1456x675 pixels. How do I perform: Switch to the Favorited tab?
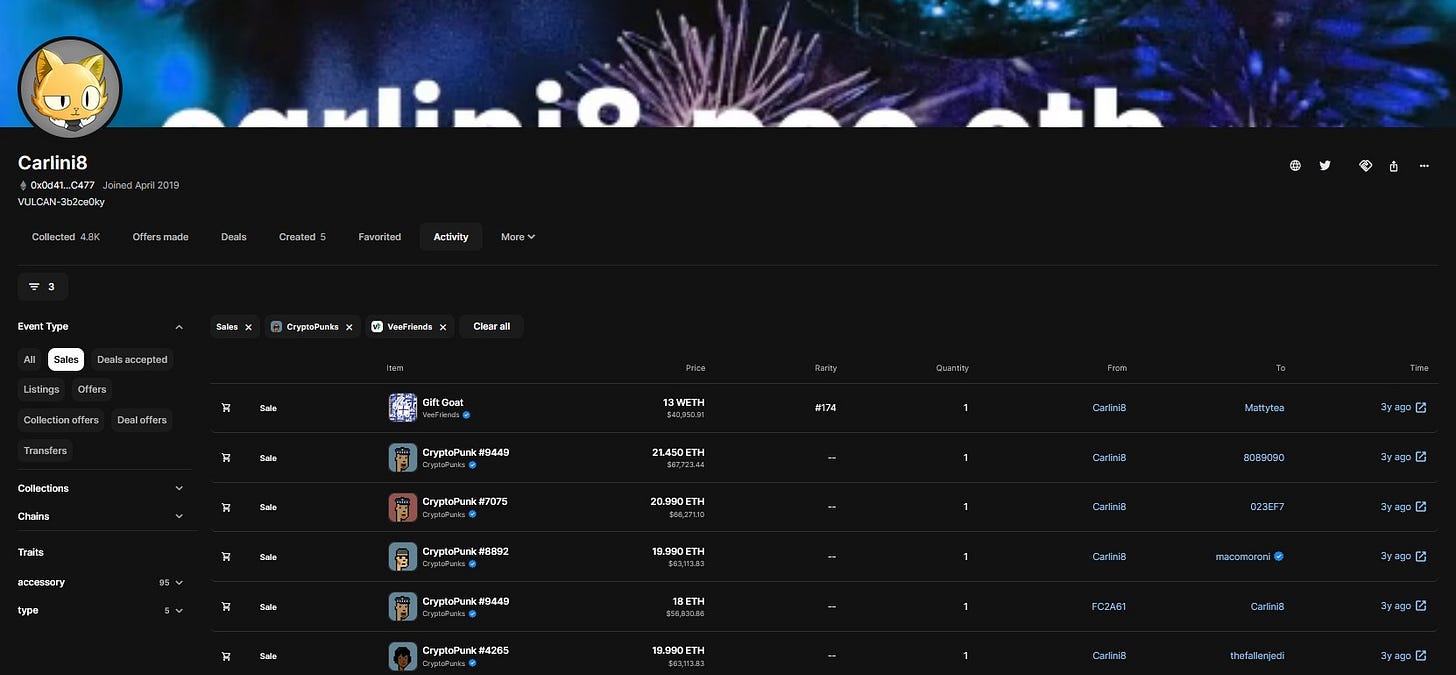(380, 237)
